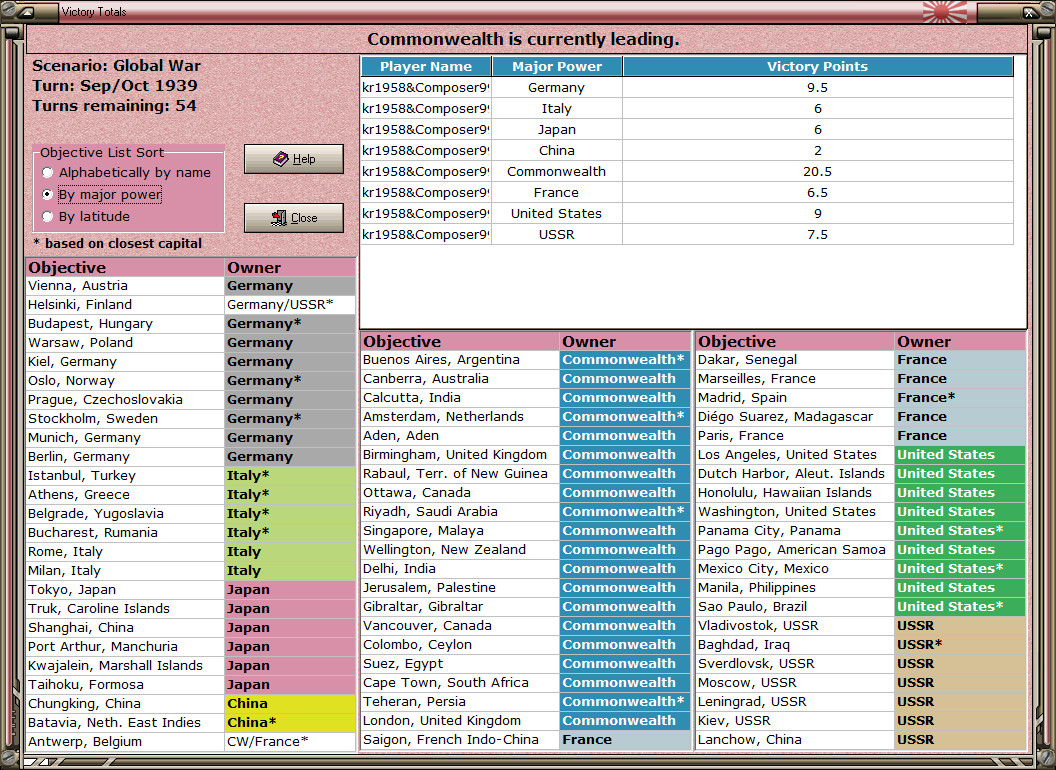Select the United States row in victory table
The height and width of the screenshot is (770, 1056).
tap(687, 214)
